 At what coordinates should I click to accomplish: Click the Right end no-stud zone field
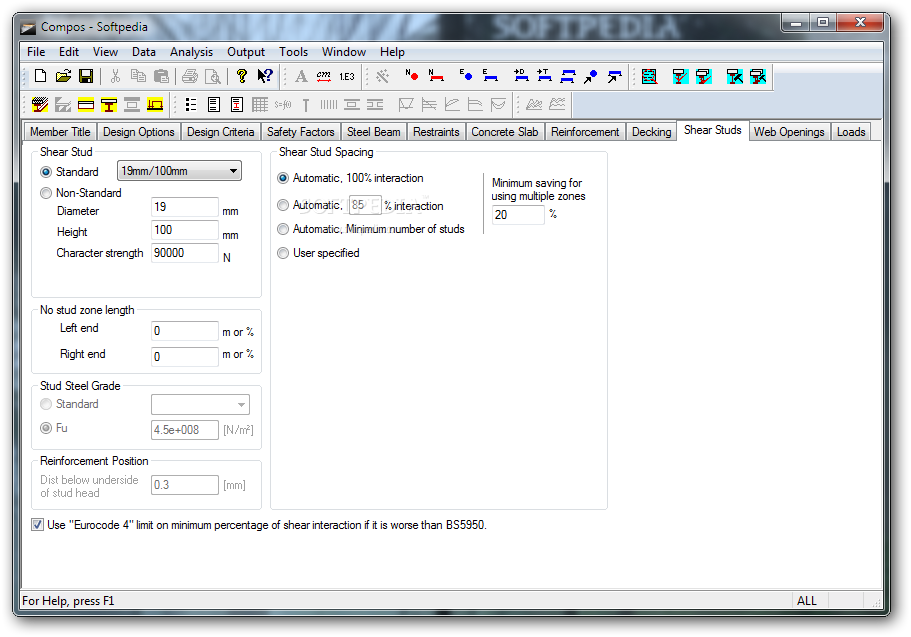(x=185, y=356)
